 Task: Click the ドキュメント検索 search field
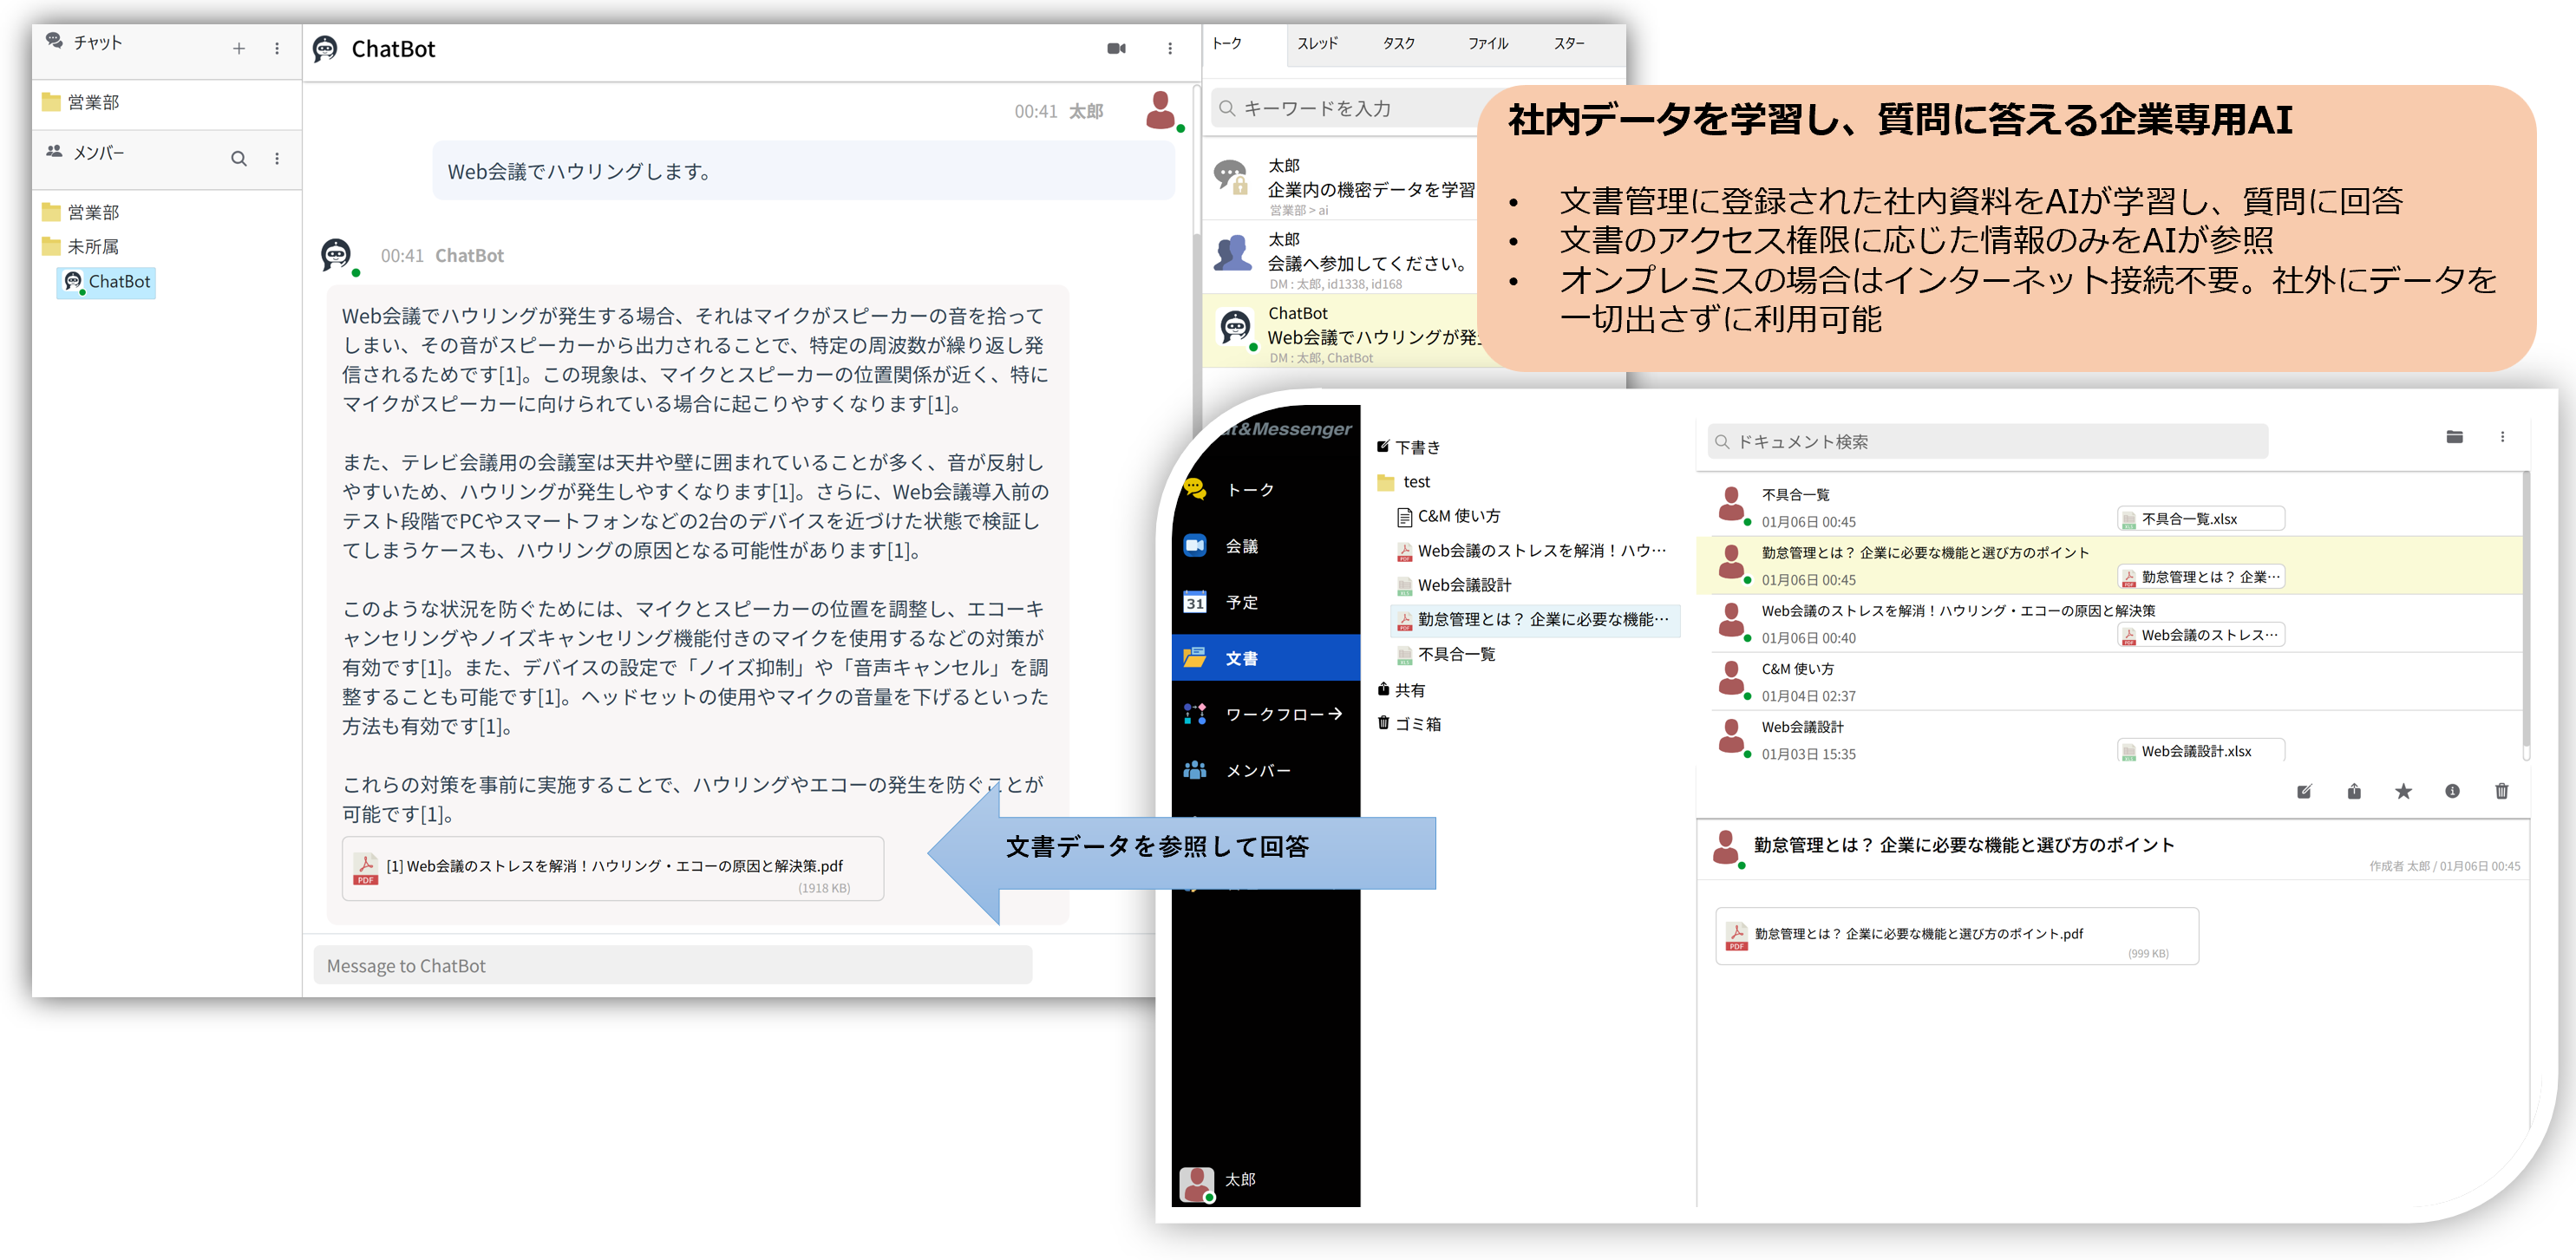[1990, 441]
